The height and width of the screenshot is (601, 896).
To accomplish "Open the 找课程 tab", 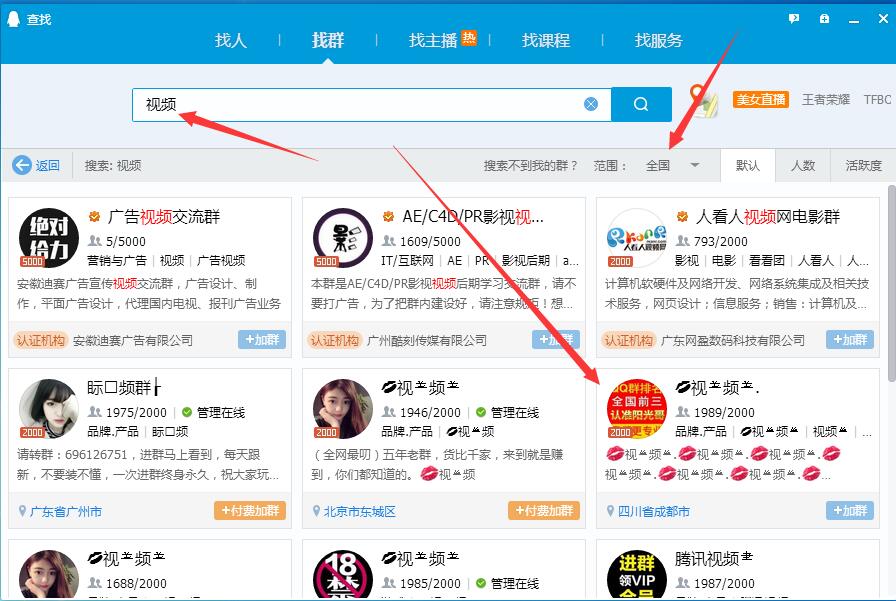I will click(x=546, y=40).
